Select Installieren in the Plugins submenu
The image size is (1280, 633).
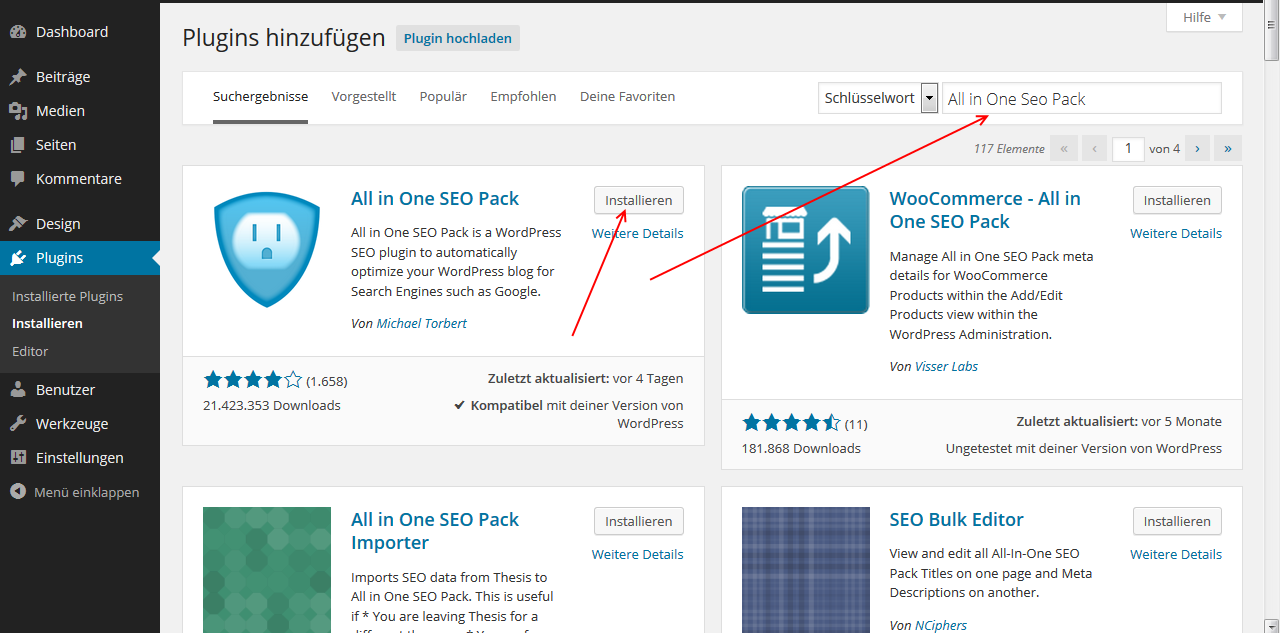[x=47, y=323]
